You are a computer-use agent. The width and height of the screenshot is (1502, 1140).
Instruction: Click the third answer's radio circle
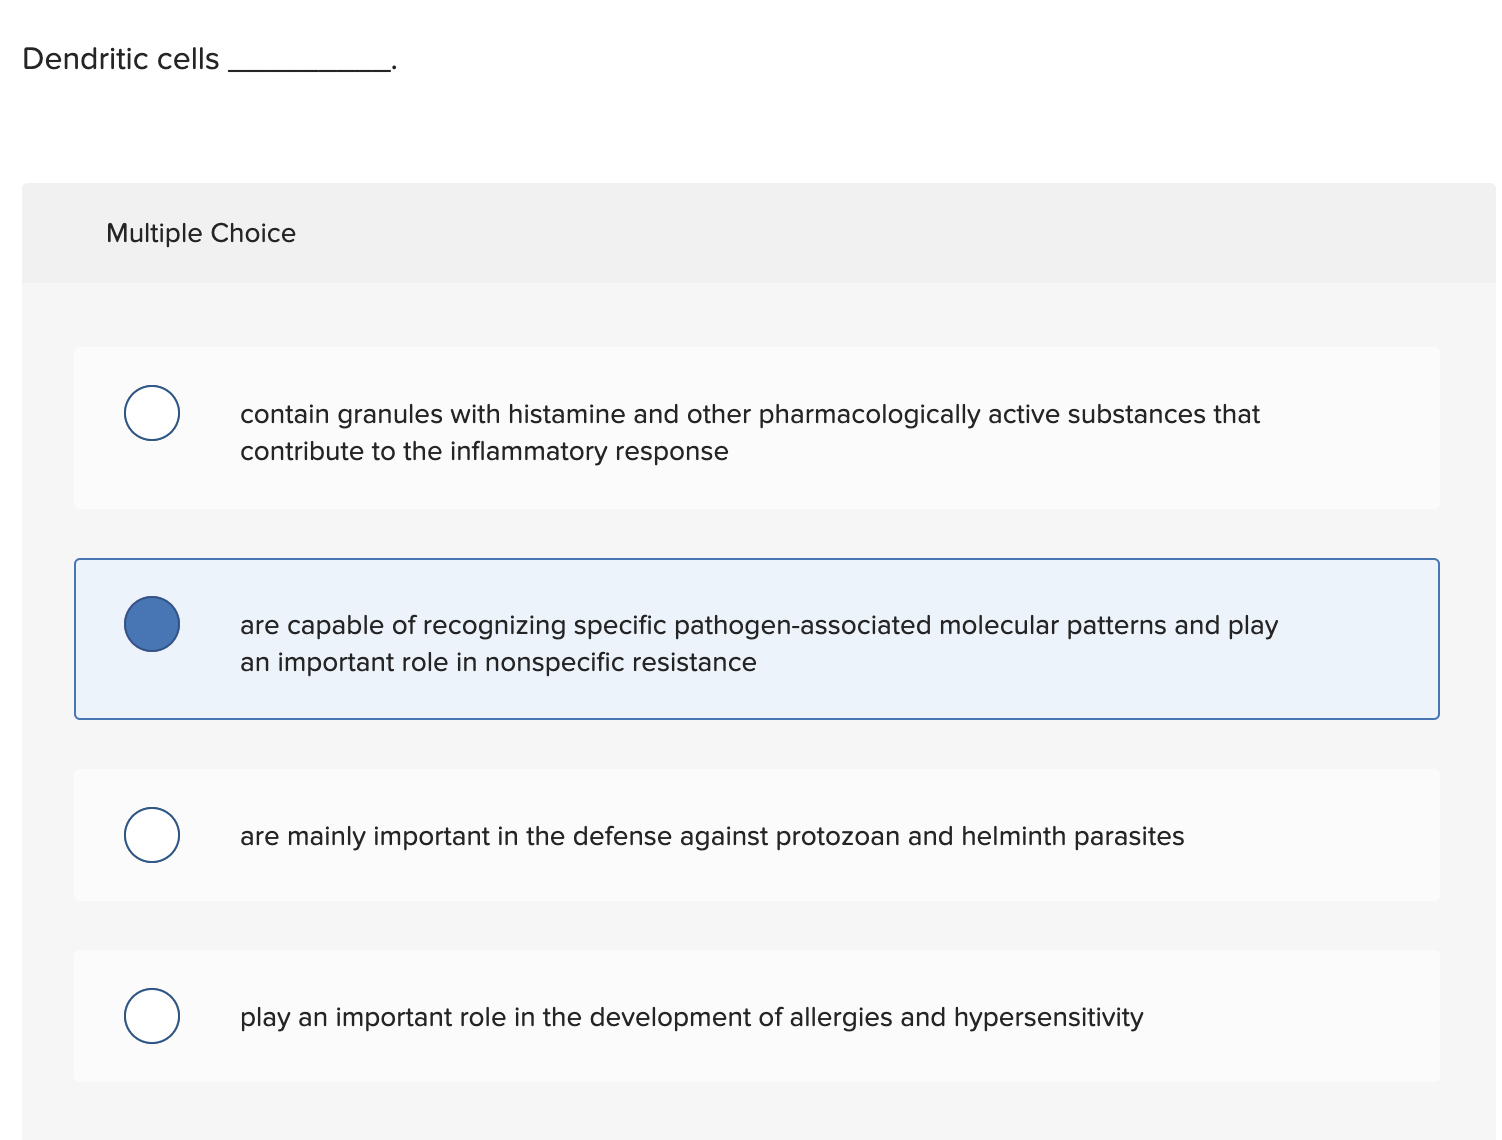click(x=152, y=835)
